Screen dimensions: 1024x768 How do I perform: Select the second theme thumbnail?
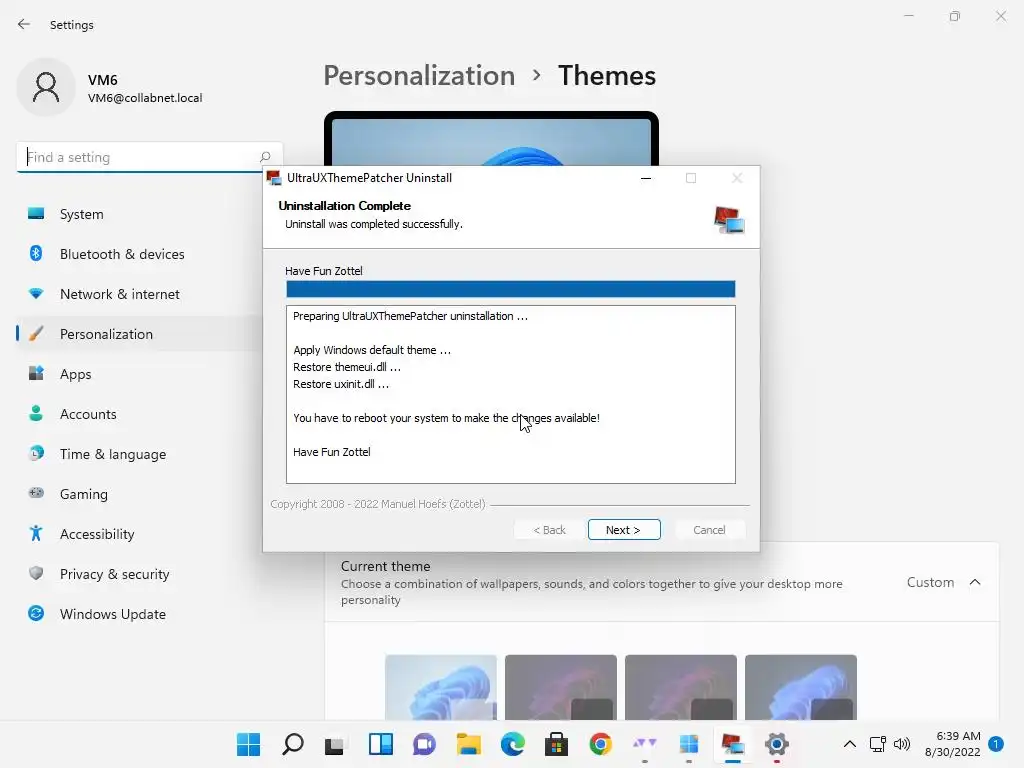561,687
